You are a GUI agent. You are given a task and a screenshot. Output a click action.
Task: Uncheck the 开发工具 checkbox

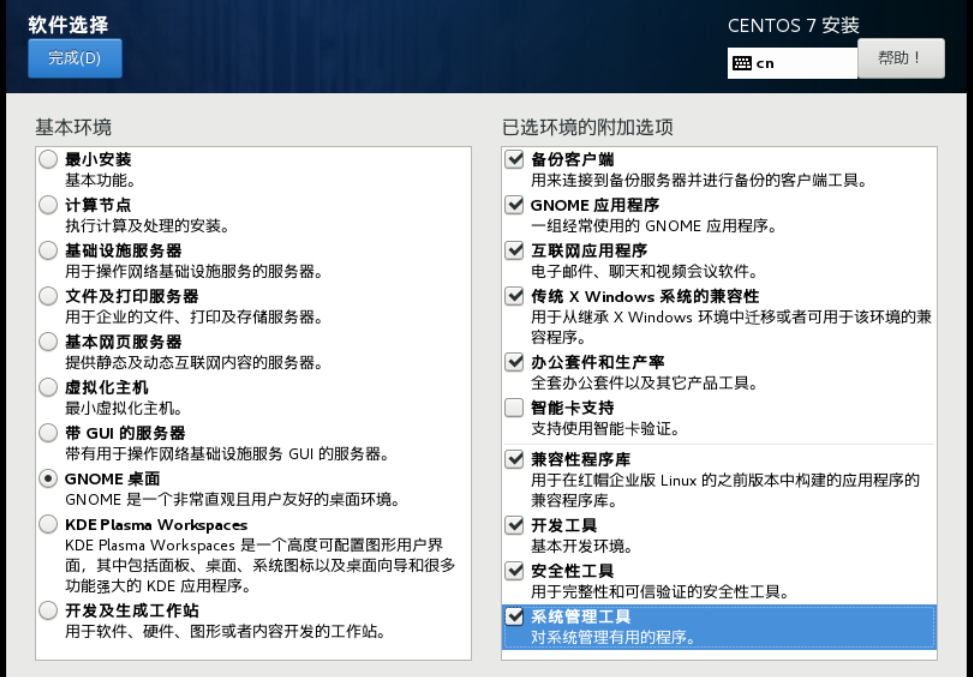click(x=514, y=525)
